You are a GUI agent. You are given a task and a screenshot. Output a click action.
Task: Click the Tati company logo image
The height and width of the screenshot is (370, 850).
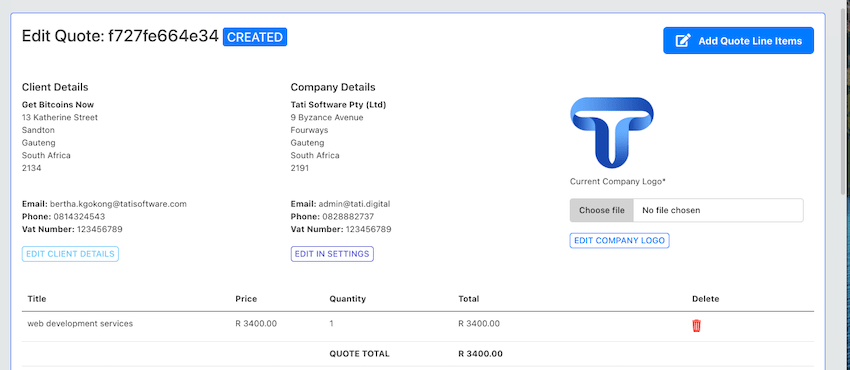pyautogui.click(x=611, y=133)
